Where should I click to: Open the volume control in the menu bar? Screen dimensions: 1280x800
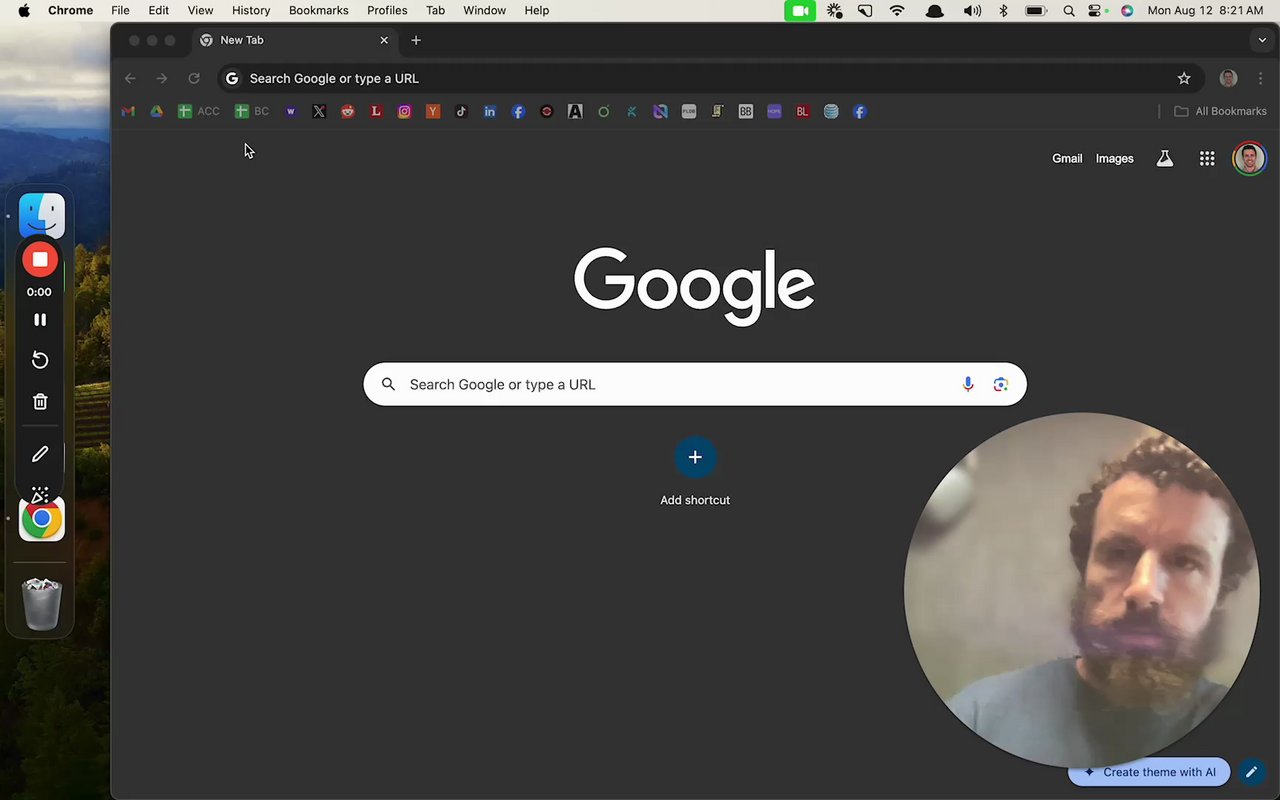[x=972, y=10]
